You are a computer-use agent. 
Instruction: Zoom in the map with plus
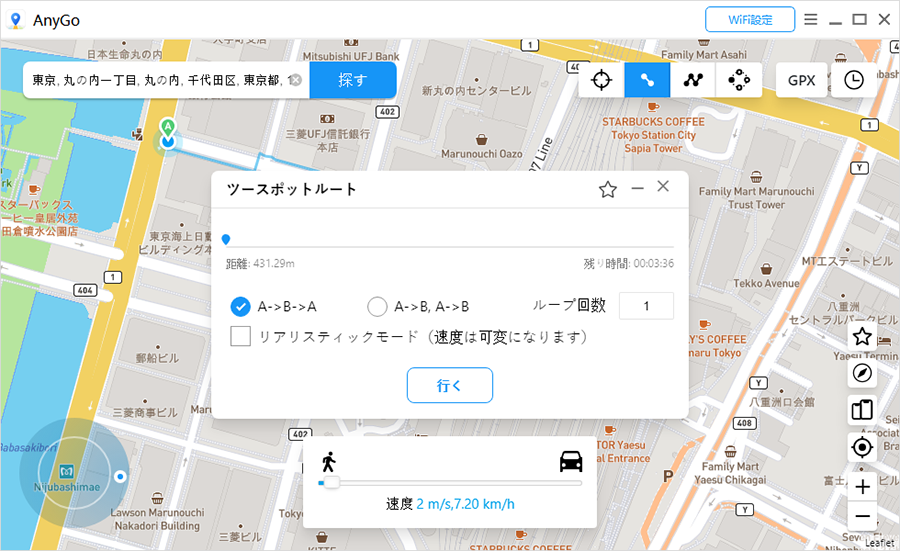point(861,486)
